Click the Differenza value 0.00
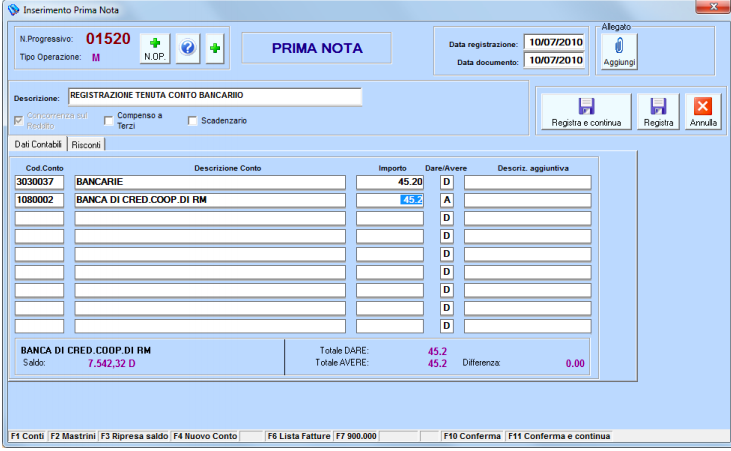Image resolution: width=731 pixels, height=451 pixels. [x=575, y=363]
